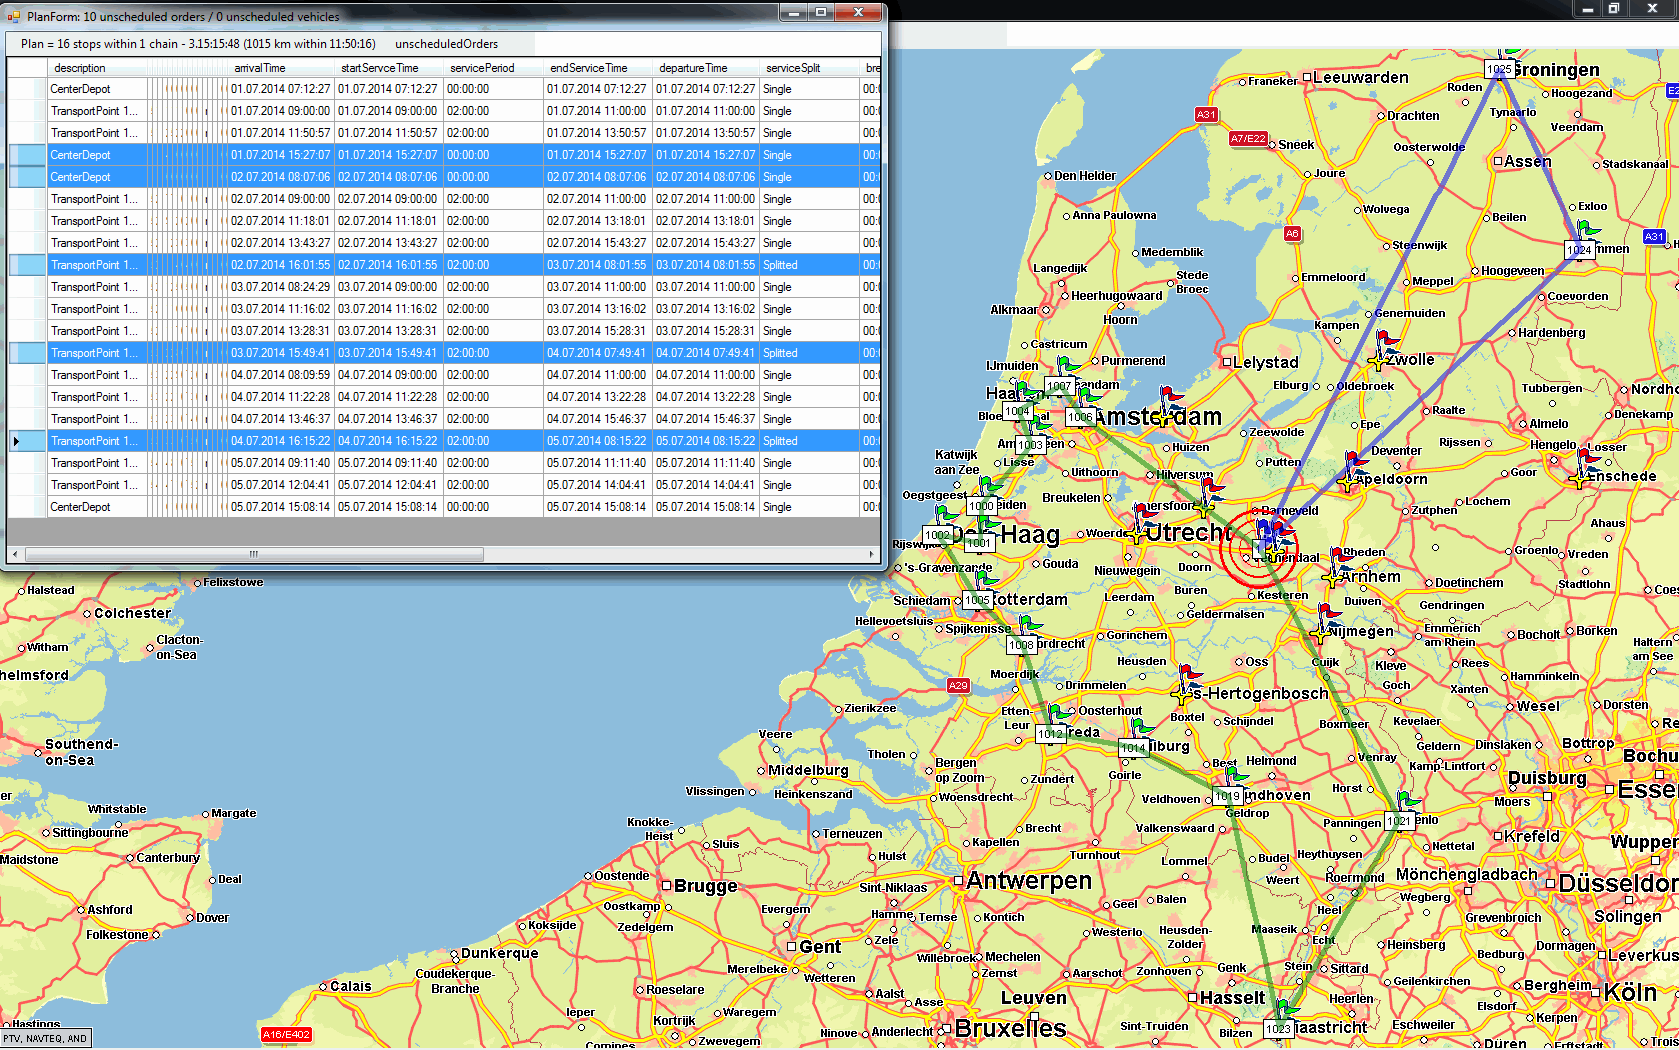Click the grid's horizontal scrollbar right arrow

point(871,554)
